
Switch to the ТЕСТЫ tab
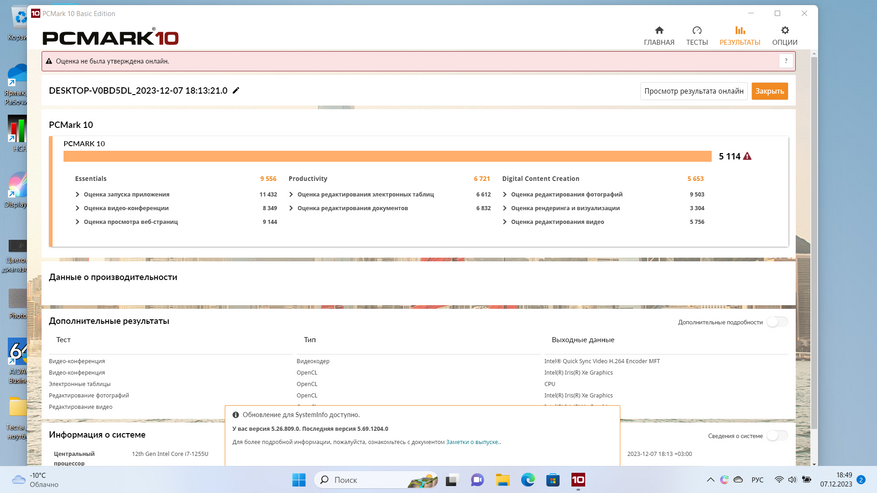(x=697, y=36)
